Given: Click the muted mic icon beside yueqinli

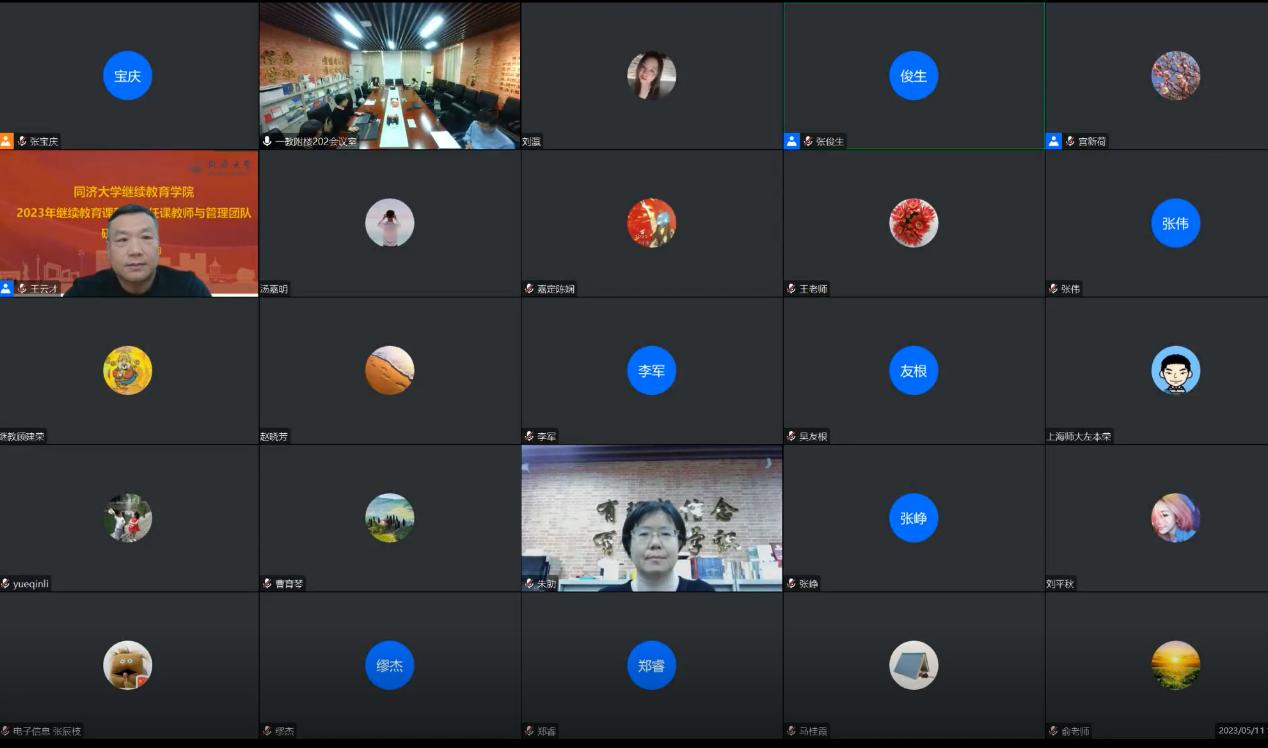Looking at the screenshot, I should [6, 584].
